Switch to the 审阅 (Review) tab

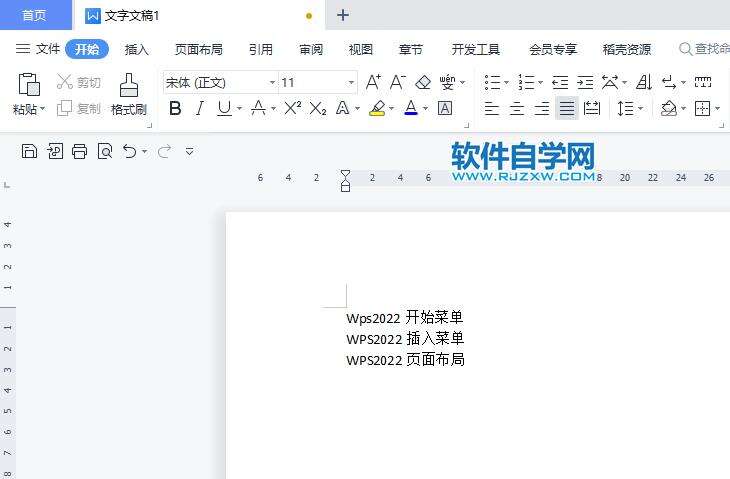pyautogui.click(x=311, y=49)
